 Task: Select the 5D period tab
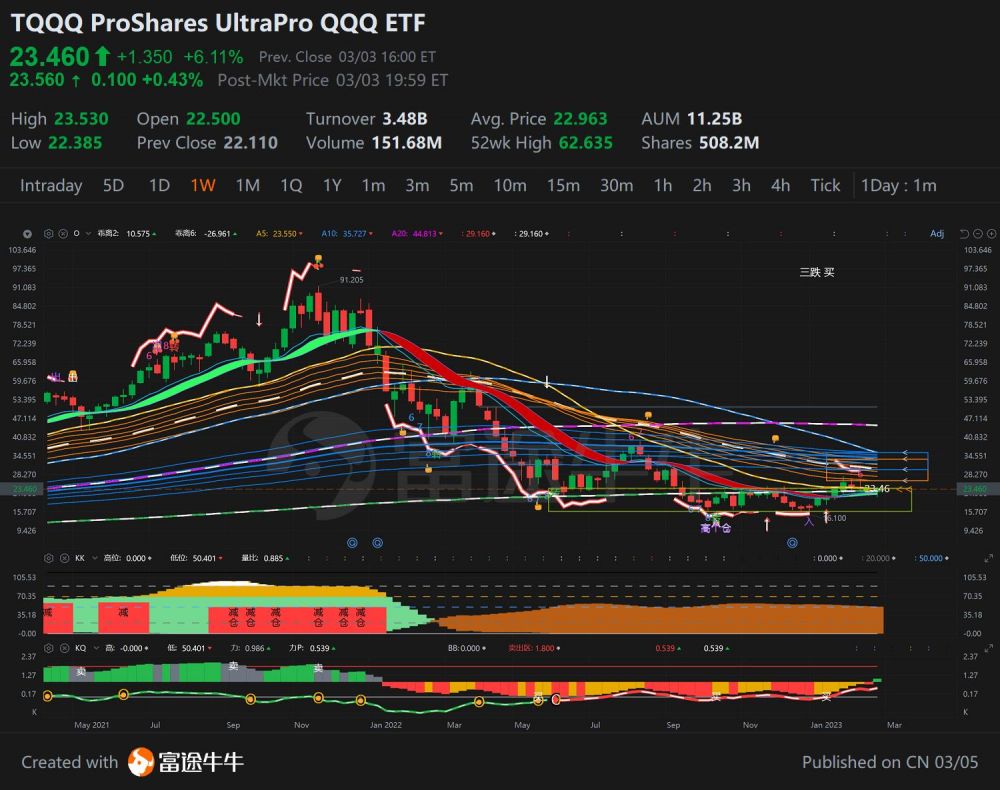point(114,186)
